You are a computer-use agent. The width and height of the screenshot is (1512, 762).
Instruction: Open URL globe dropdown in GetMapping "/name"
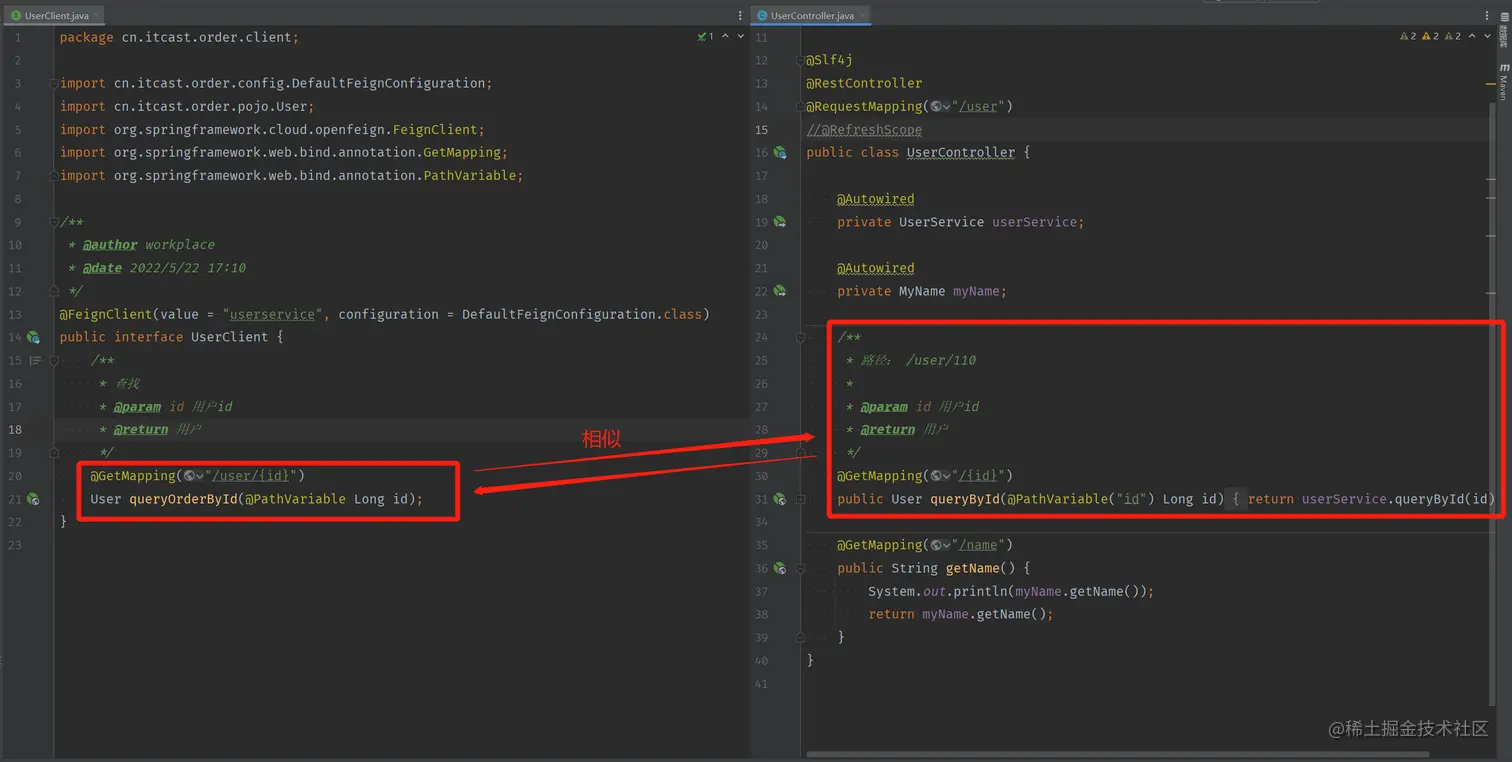click(940, 545)
